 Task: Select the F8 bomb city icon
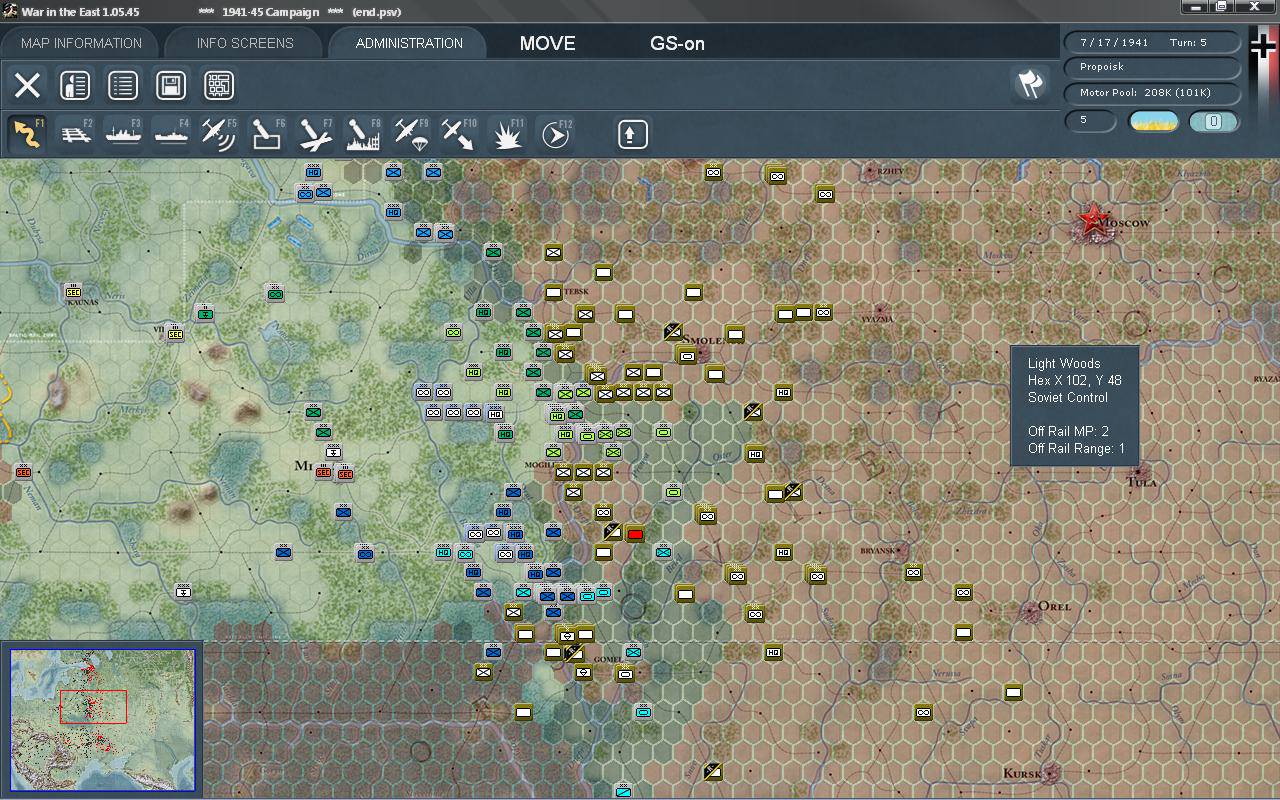(364, 134)
